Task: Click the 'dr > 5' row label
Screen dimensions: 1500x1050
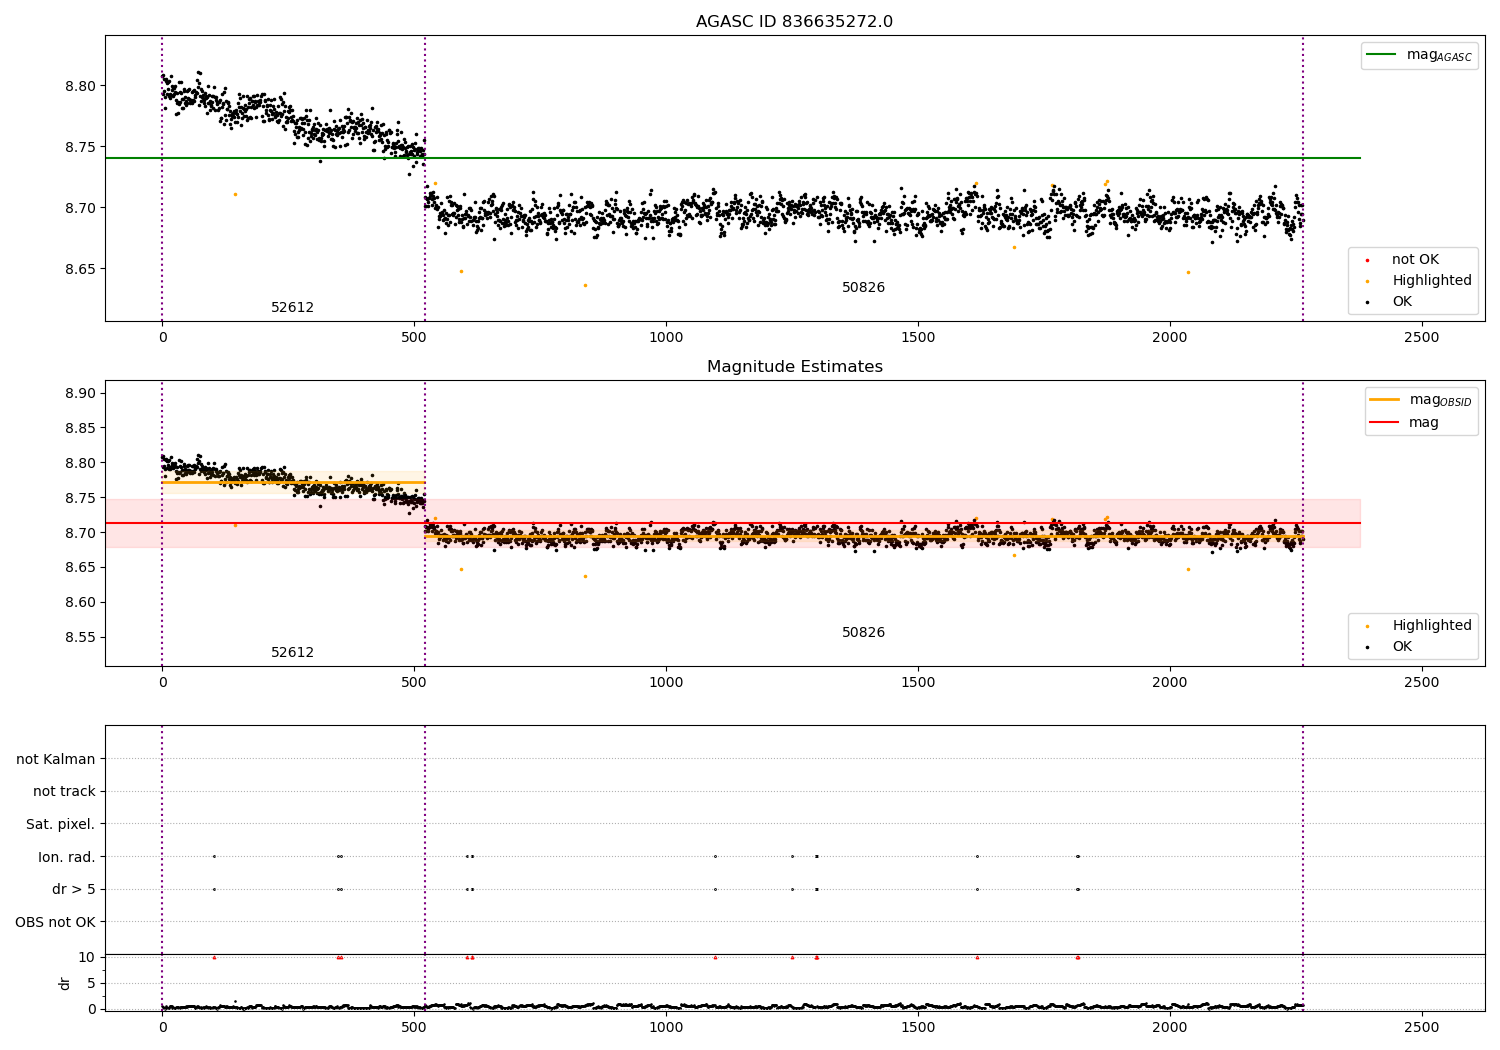Action: [x=74, y=890]
